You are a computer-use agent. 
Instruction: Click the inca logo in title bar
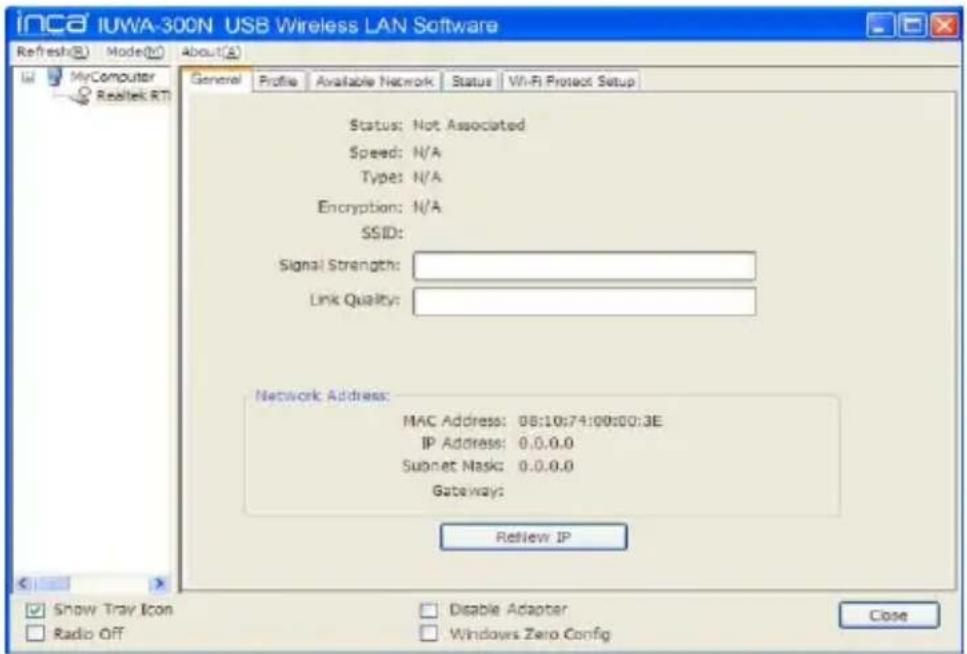(54, 24)
